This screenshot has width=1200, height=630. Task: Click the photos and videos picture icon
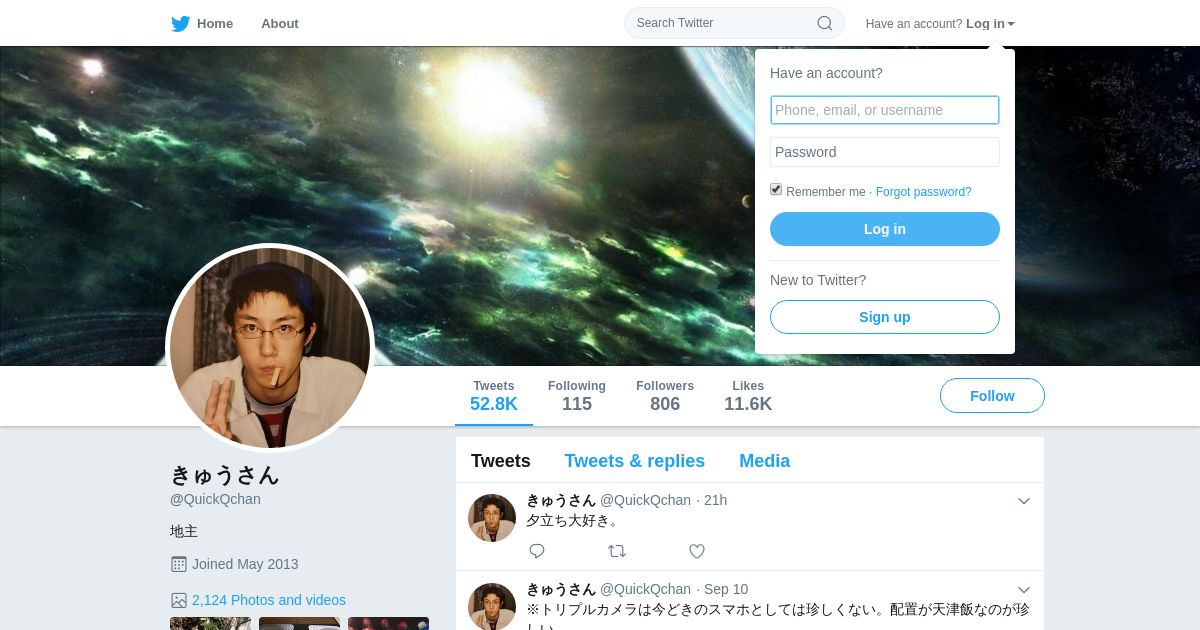[179, 600]
